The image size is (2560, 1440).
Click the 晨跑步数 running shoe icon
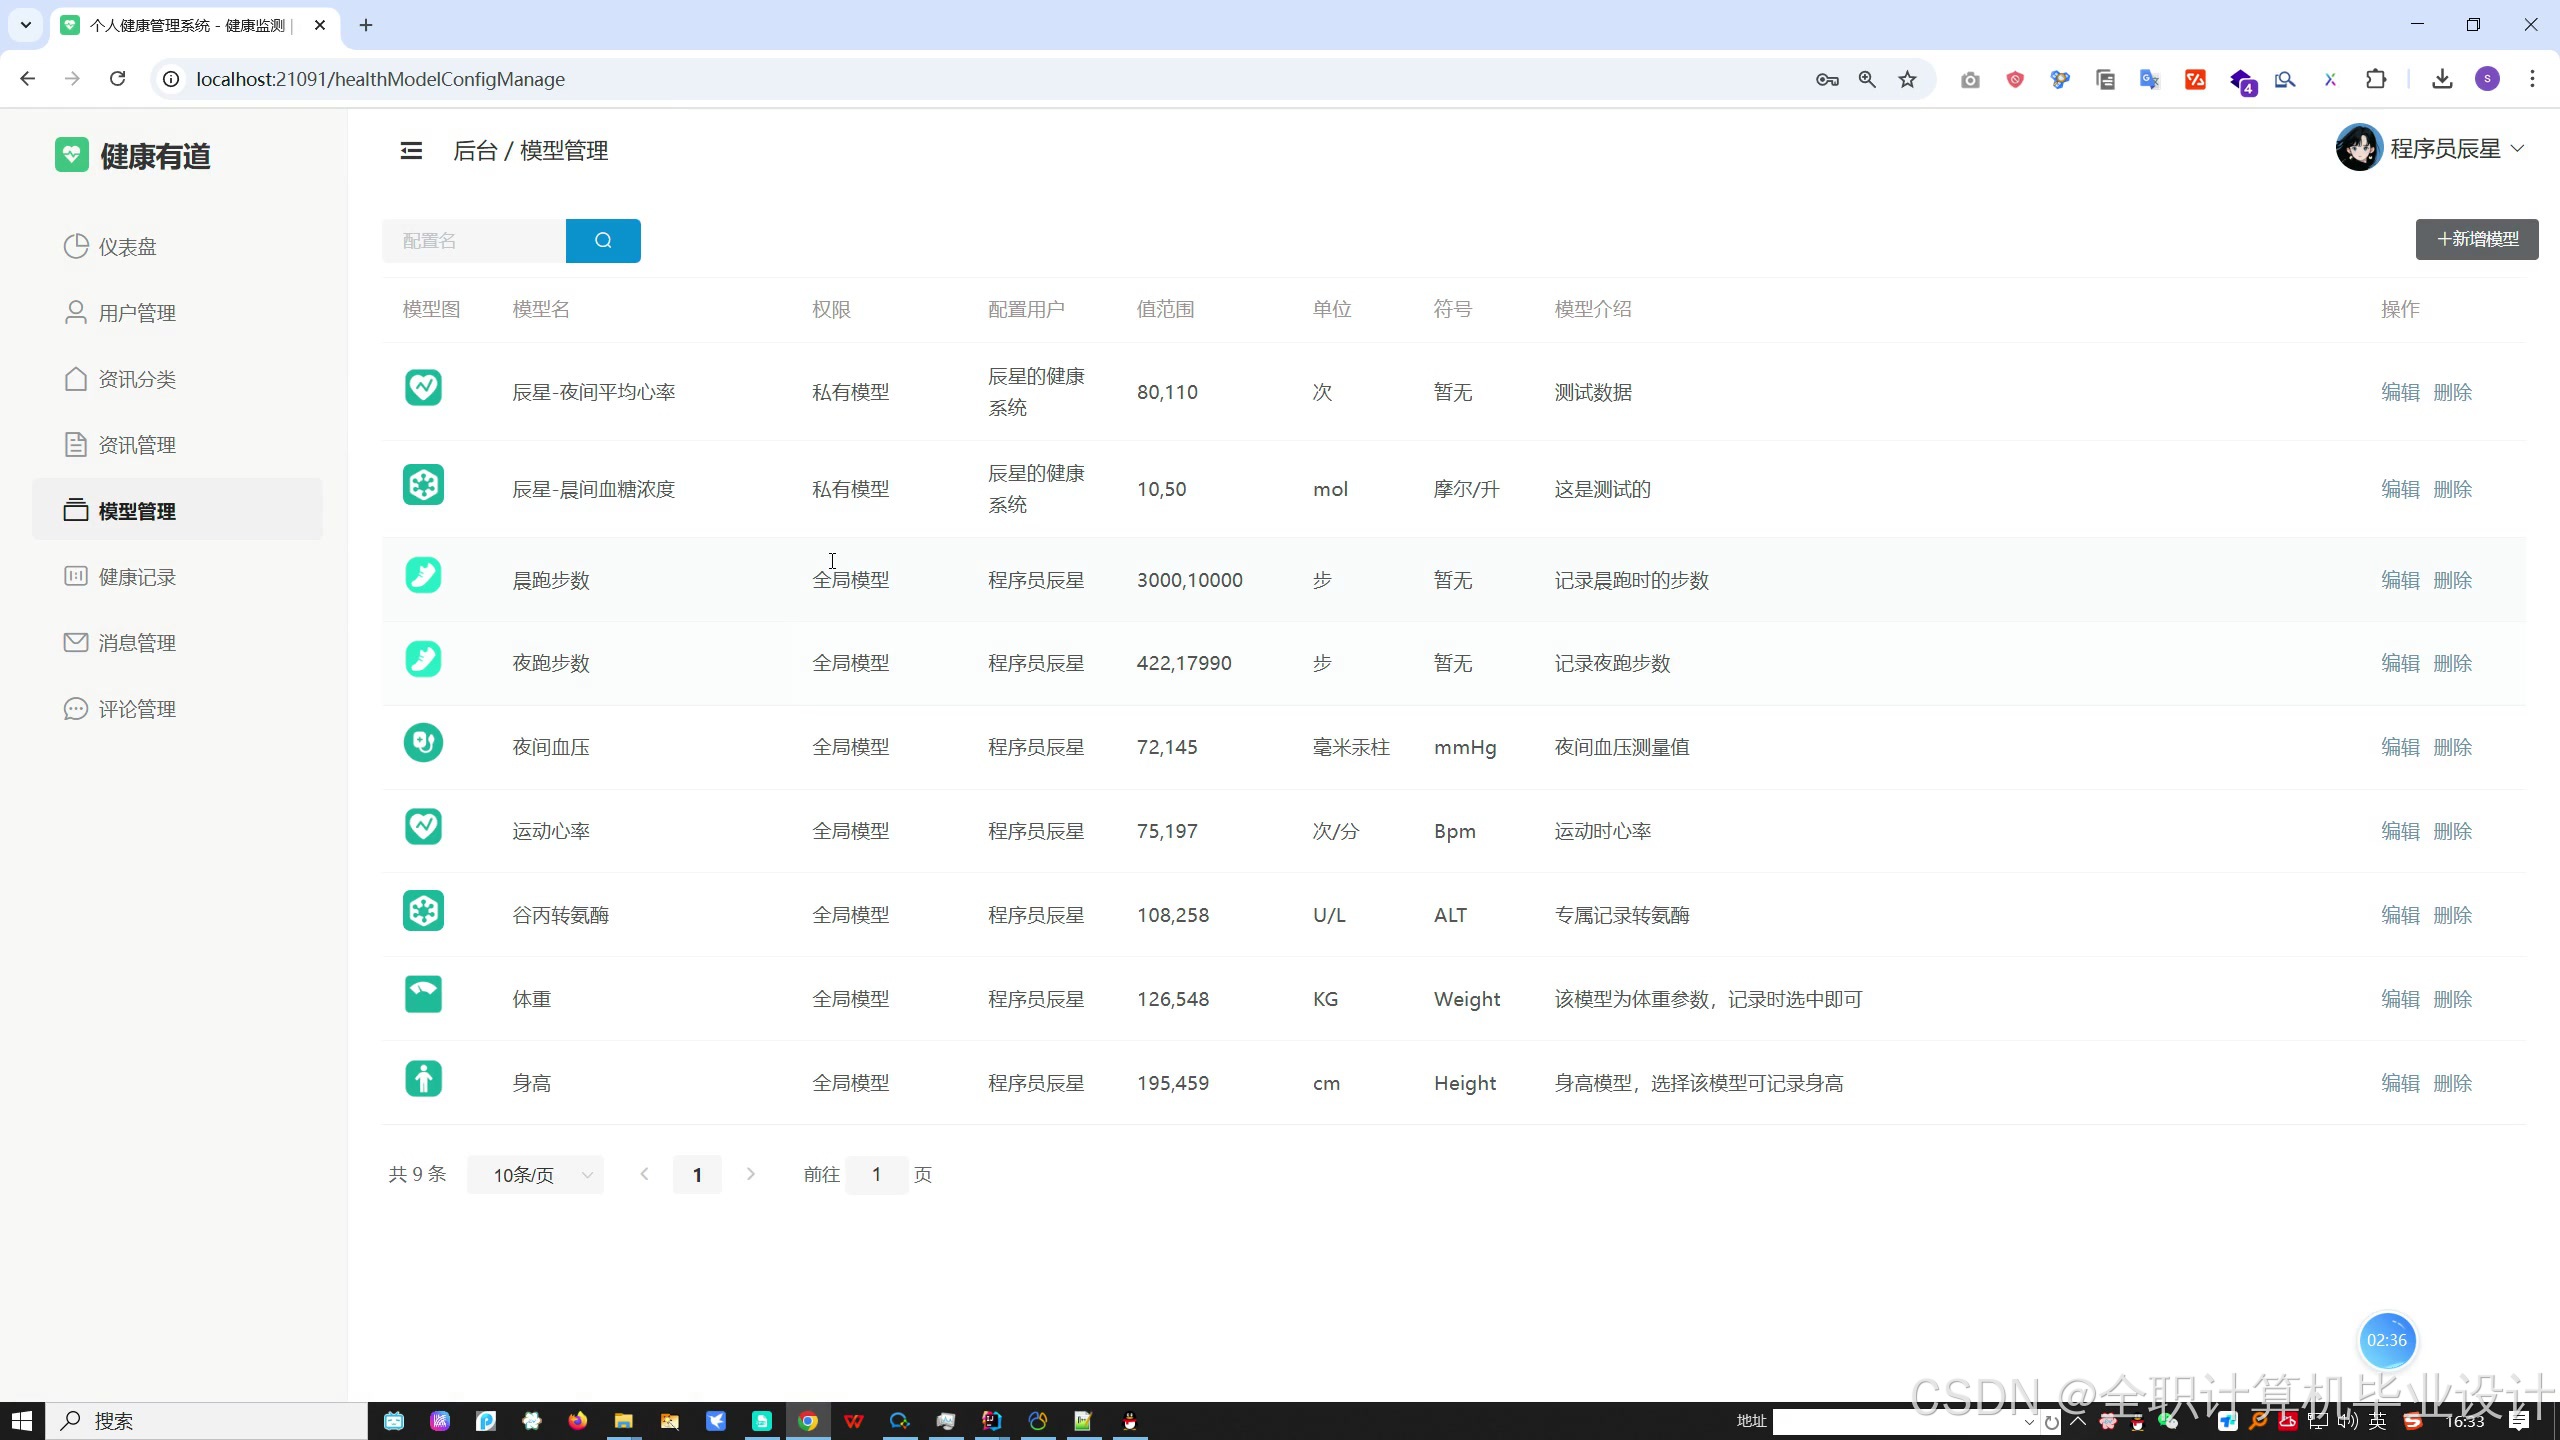423,576
